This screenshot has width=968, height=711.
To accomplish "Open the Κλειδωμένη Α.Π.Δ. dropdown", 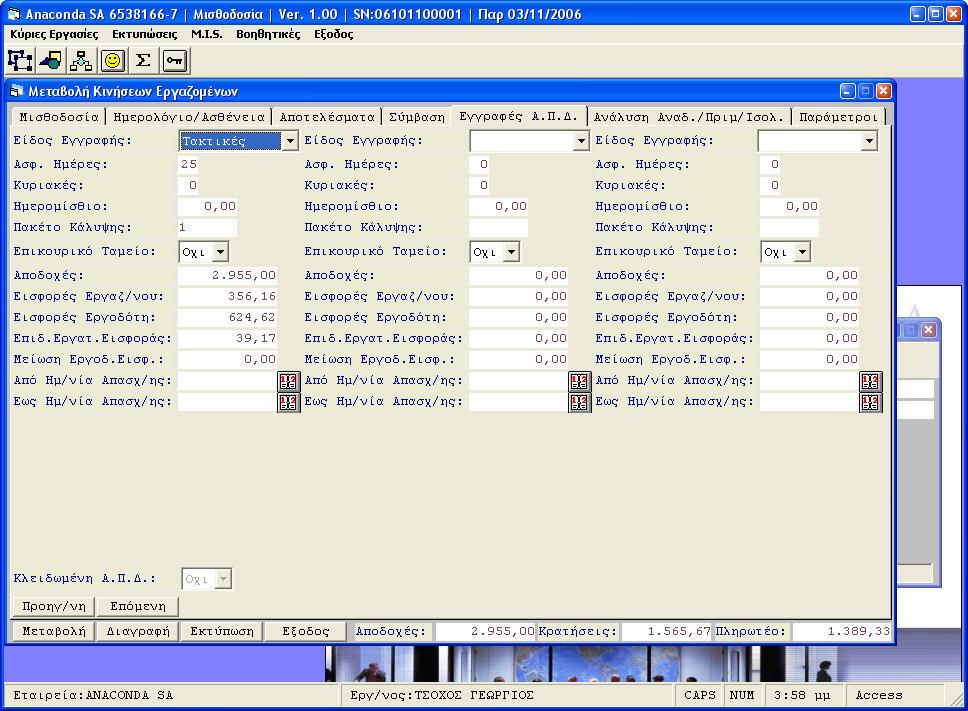I will point(223,579).
